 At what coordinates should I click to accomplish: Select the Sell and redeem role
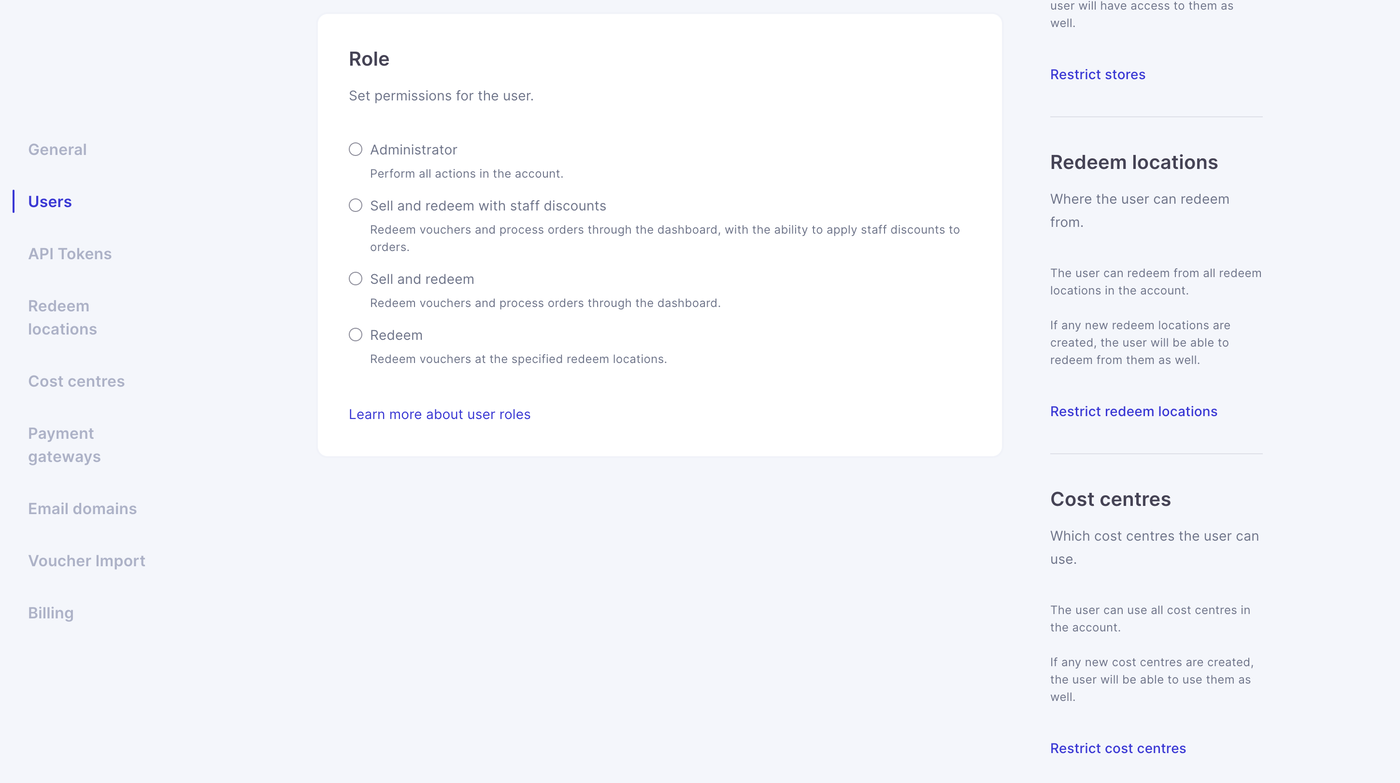pos(355,279)
